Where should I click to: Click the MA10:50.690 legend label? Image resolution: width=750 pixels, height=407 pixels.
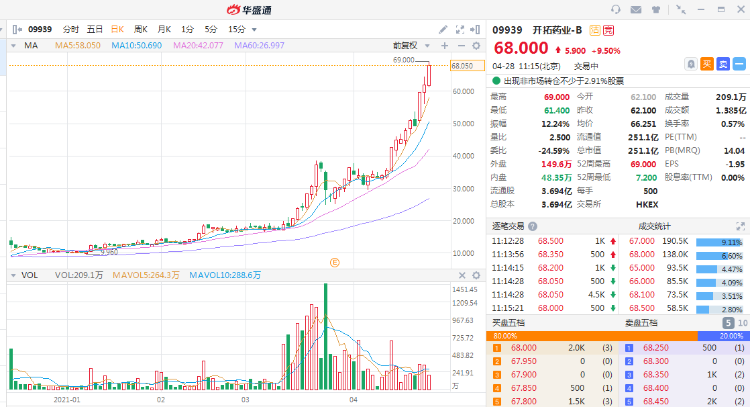point(136,45)
